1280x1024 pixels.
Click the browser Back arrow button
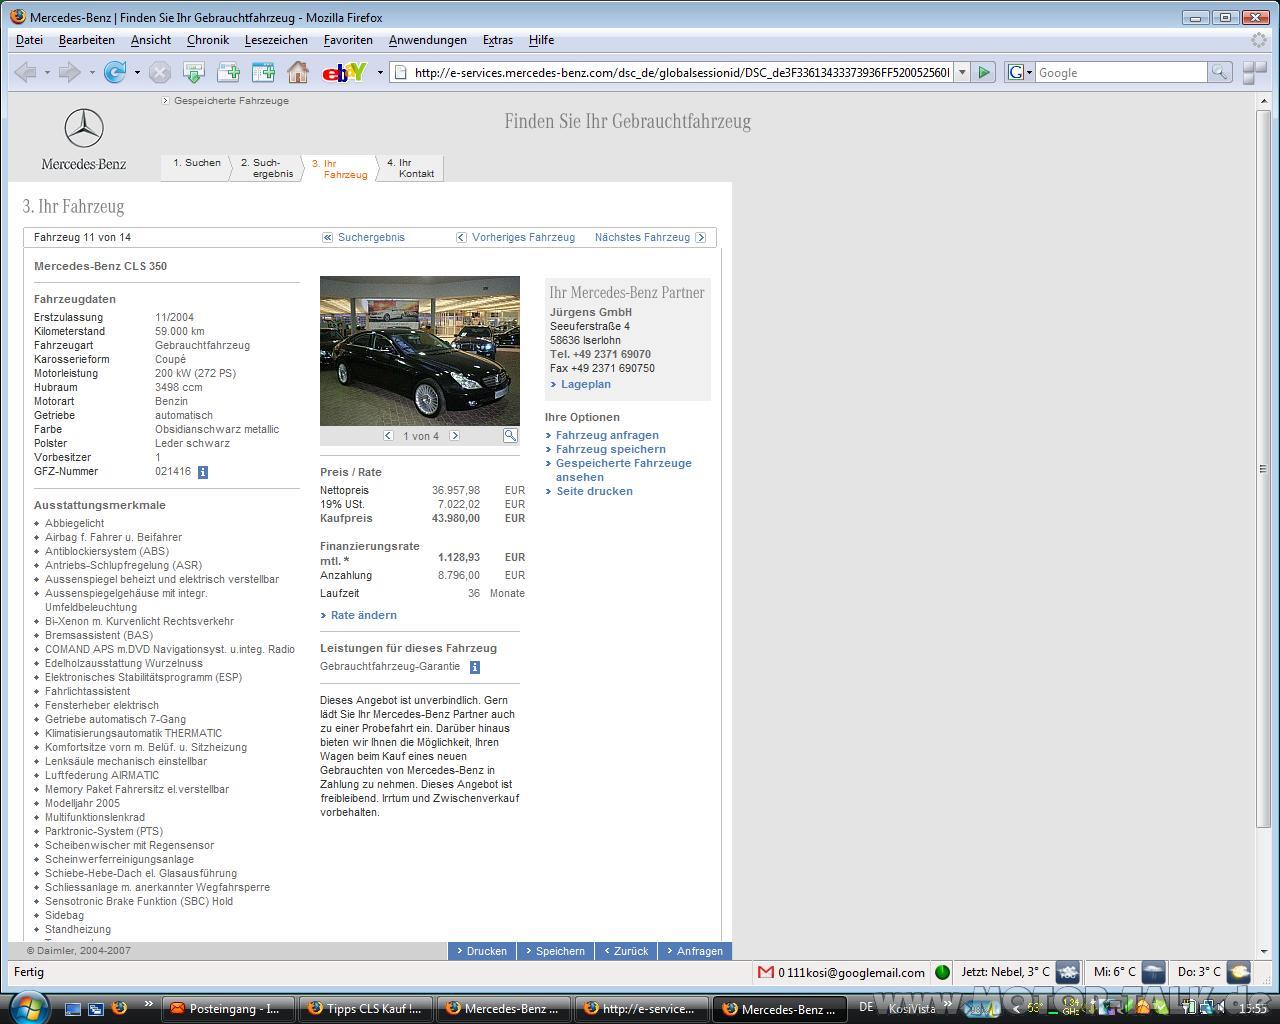[26, 72]
